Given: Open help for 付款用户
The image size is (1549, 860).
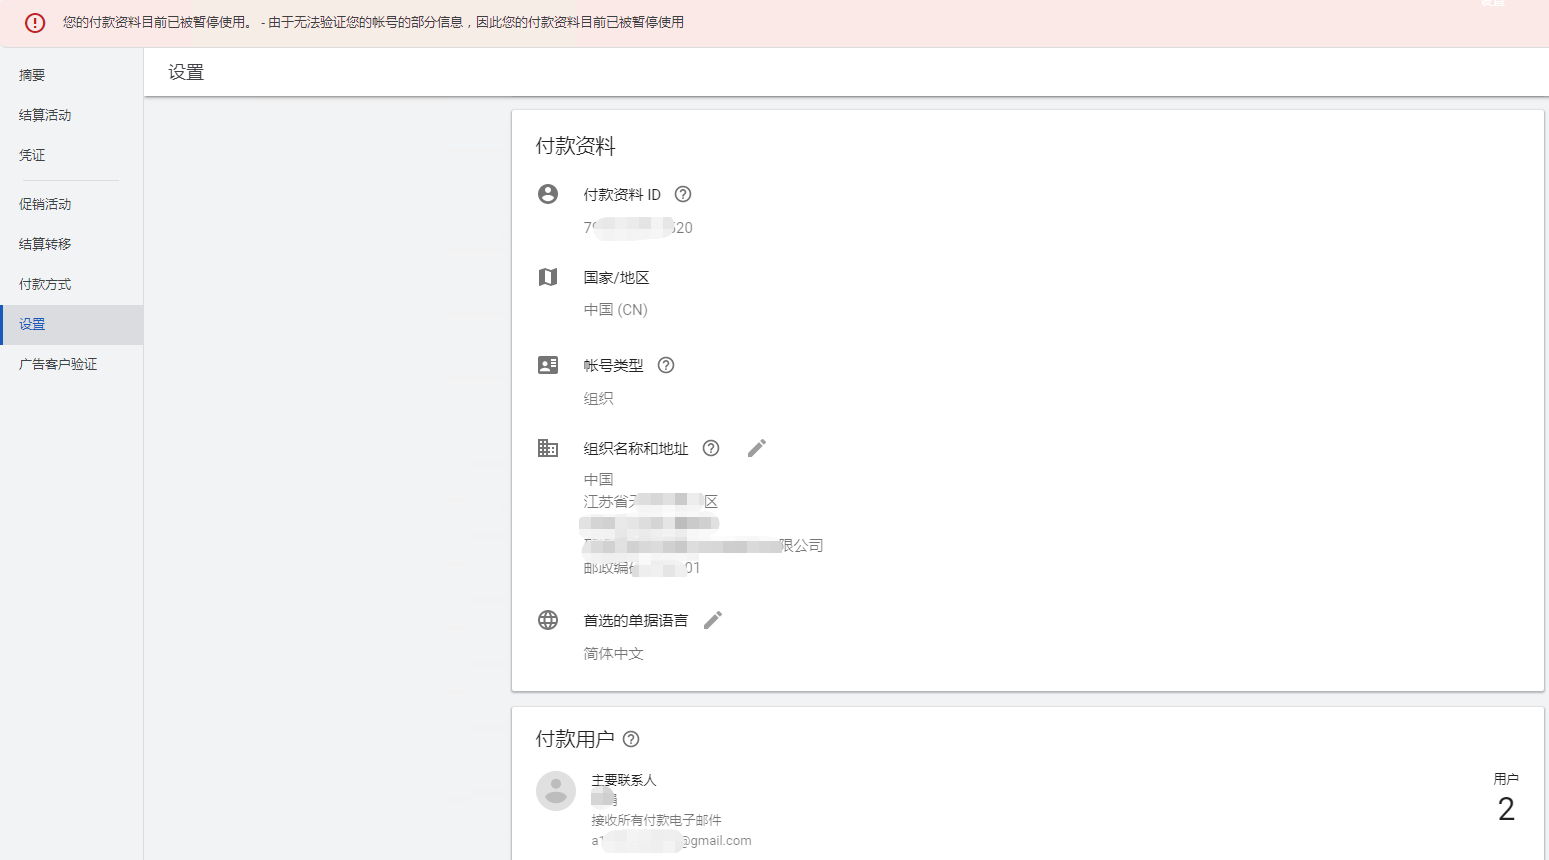Looking at the screenshot, I should click(x=631, y=739).
